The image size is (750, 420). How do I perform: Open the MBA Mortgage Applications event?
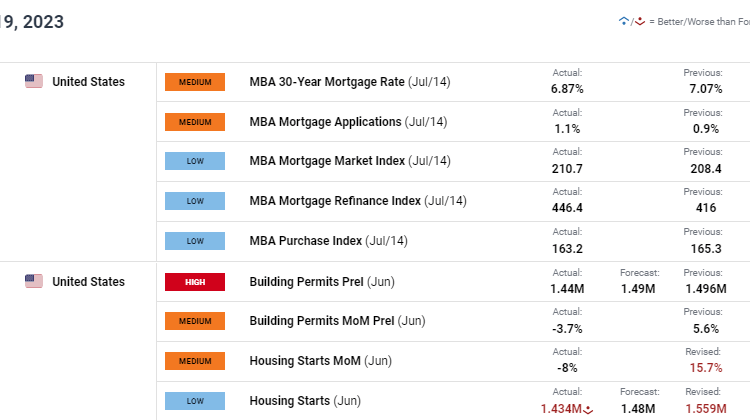(x=348, y=121)
